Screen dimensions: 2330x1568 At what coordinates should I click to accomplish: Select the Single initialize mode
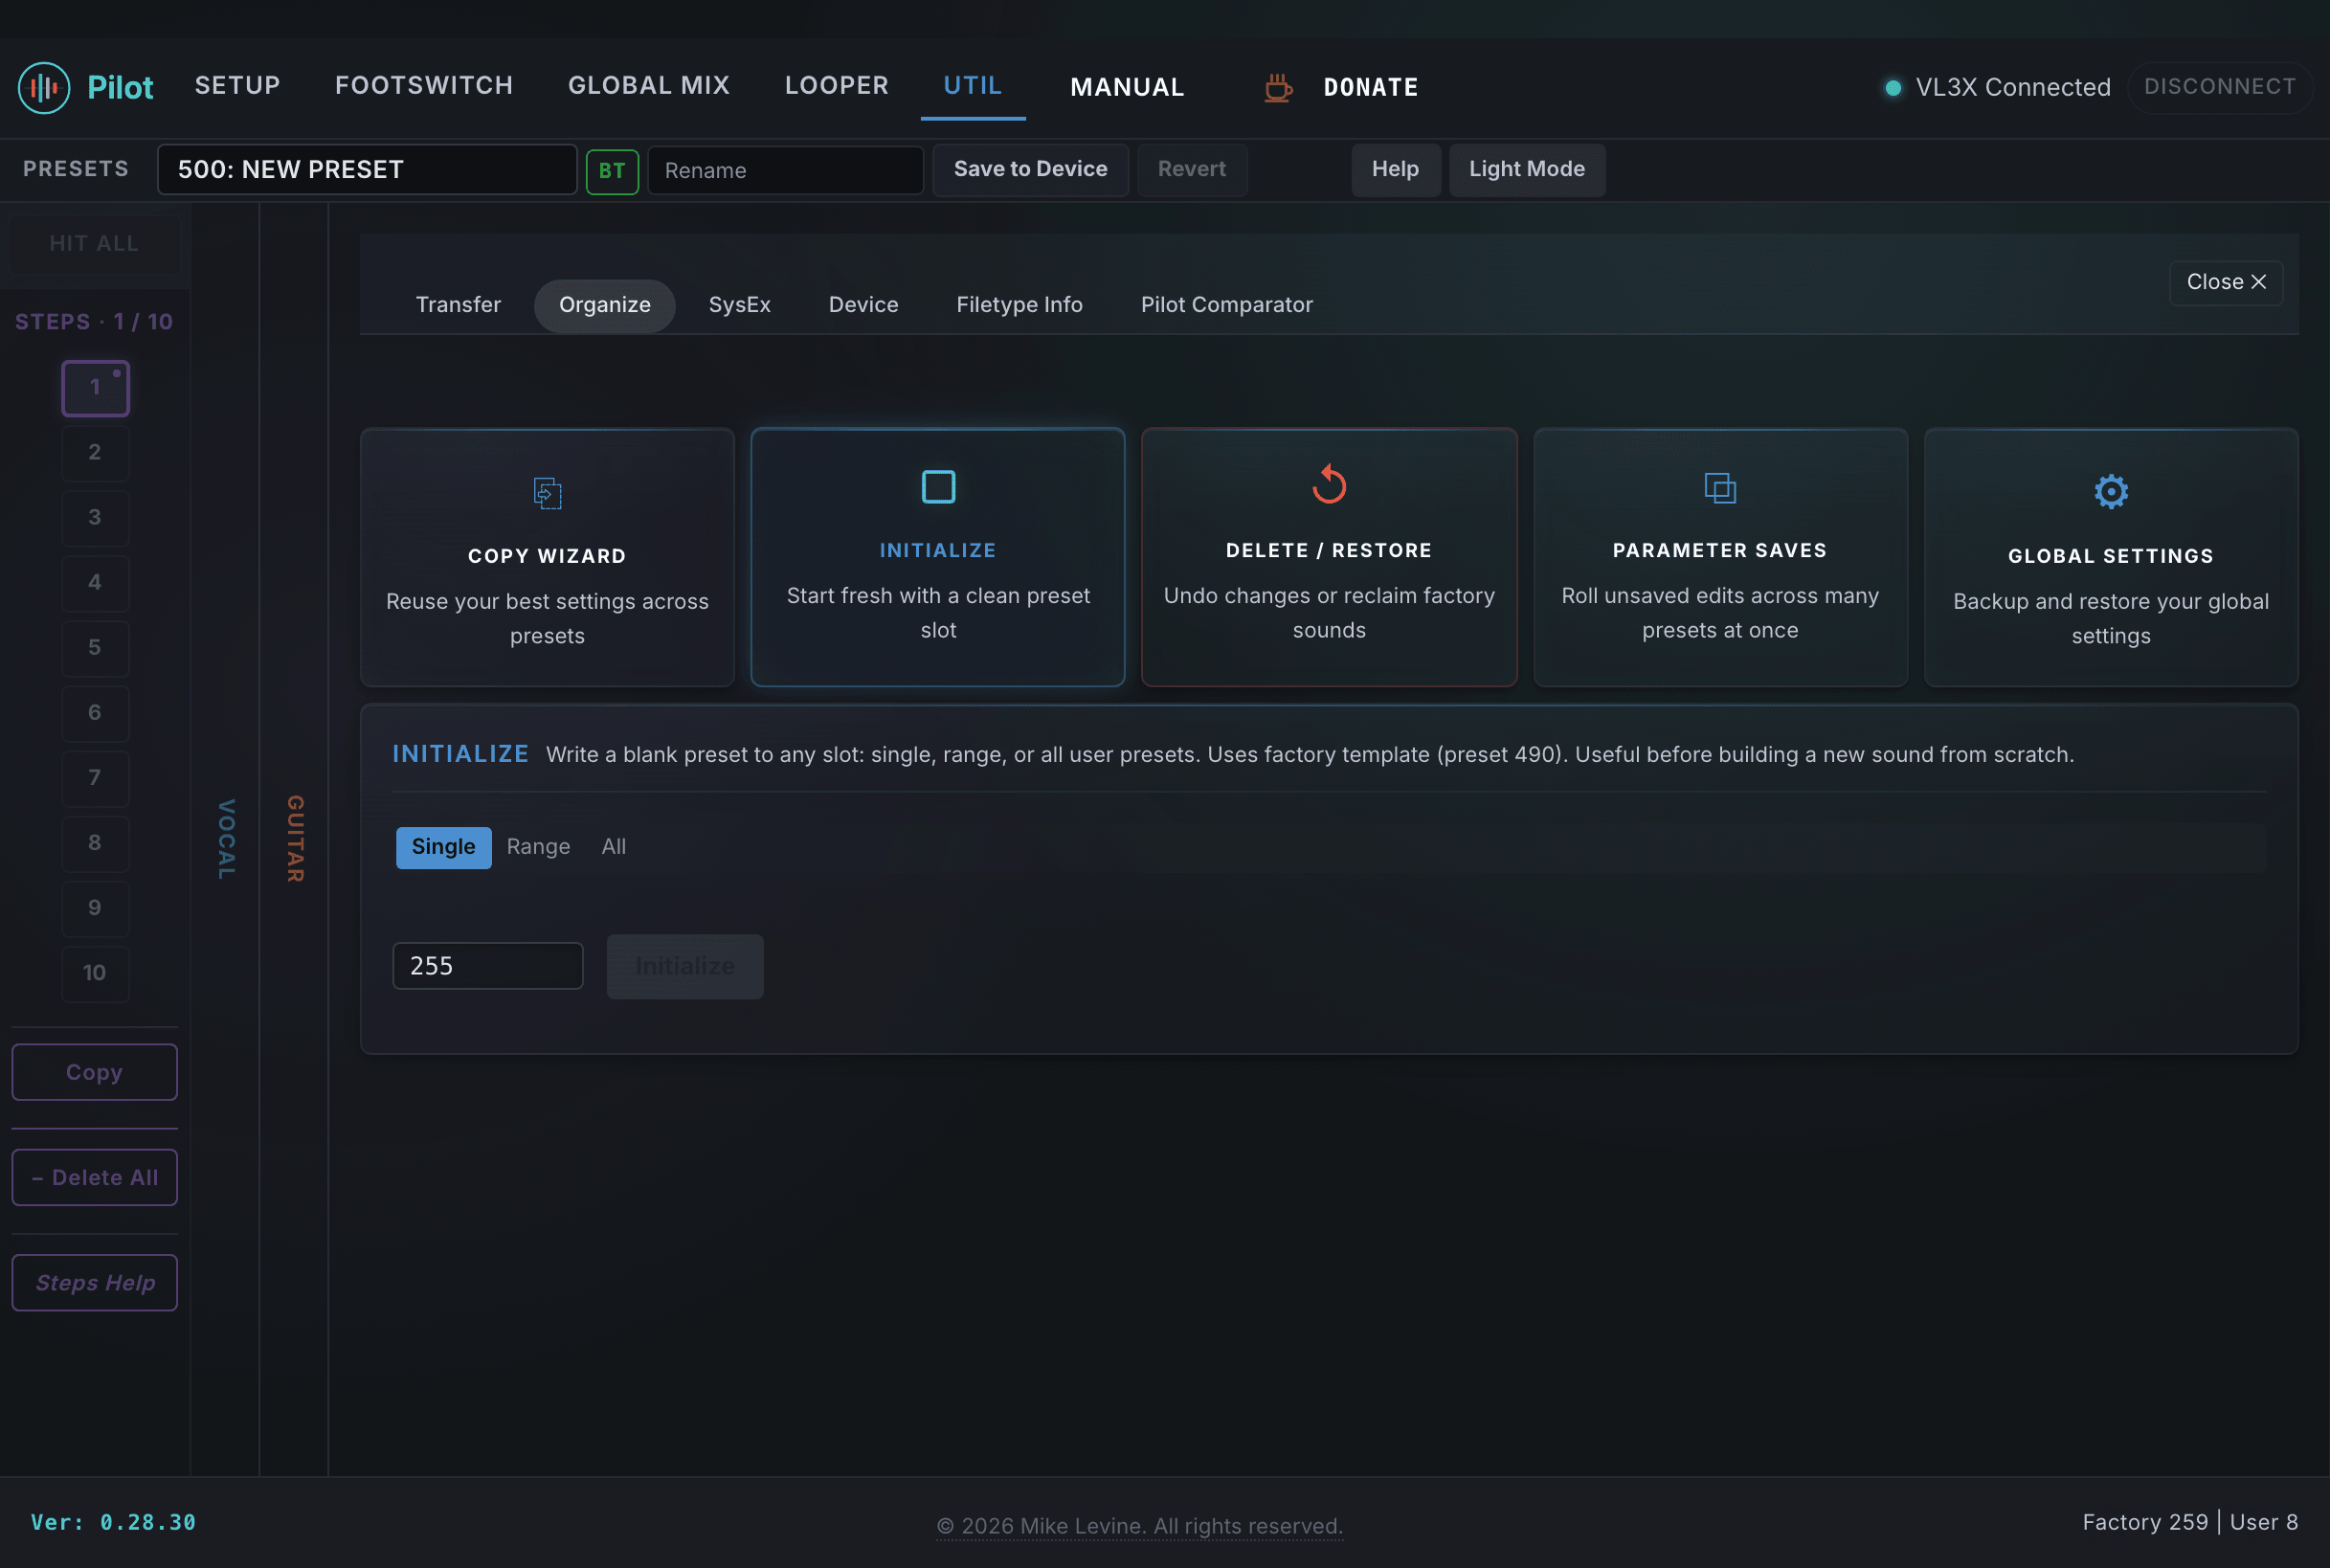443,847
